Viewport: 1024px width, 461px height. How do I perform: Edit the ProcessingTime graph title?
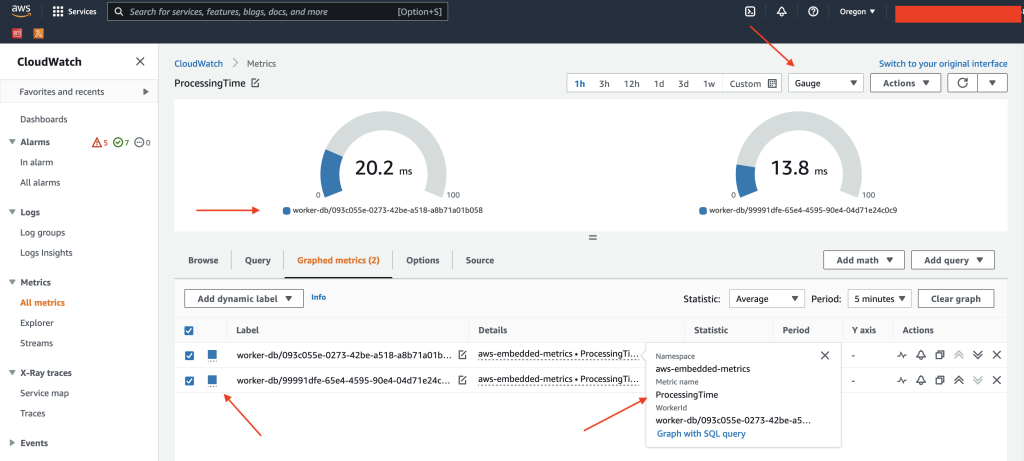coord(255,83)
